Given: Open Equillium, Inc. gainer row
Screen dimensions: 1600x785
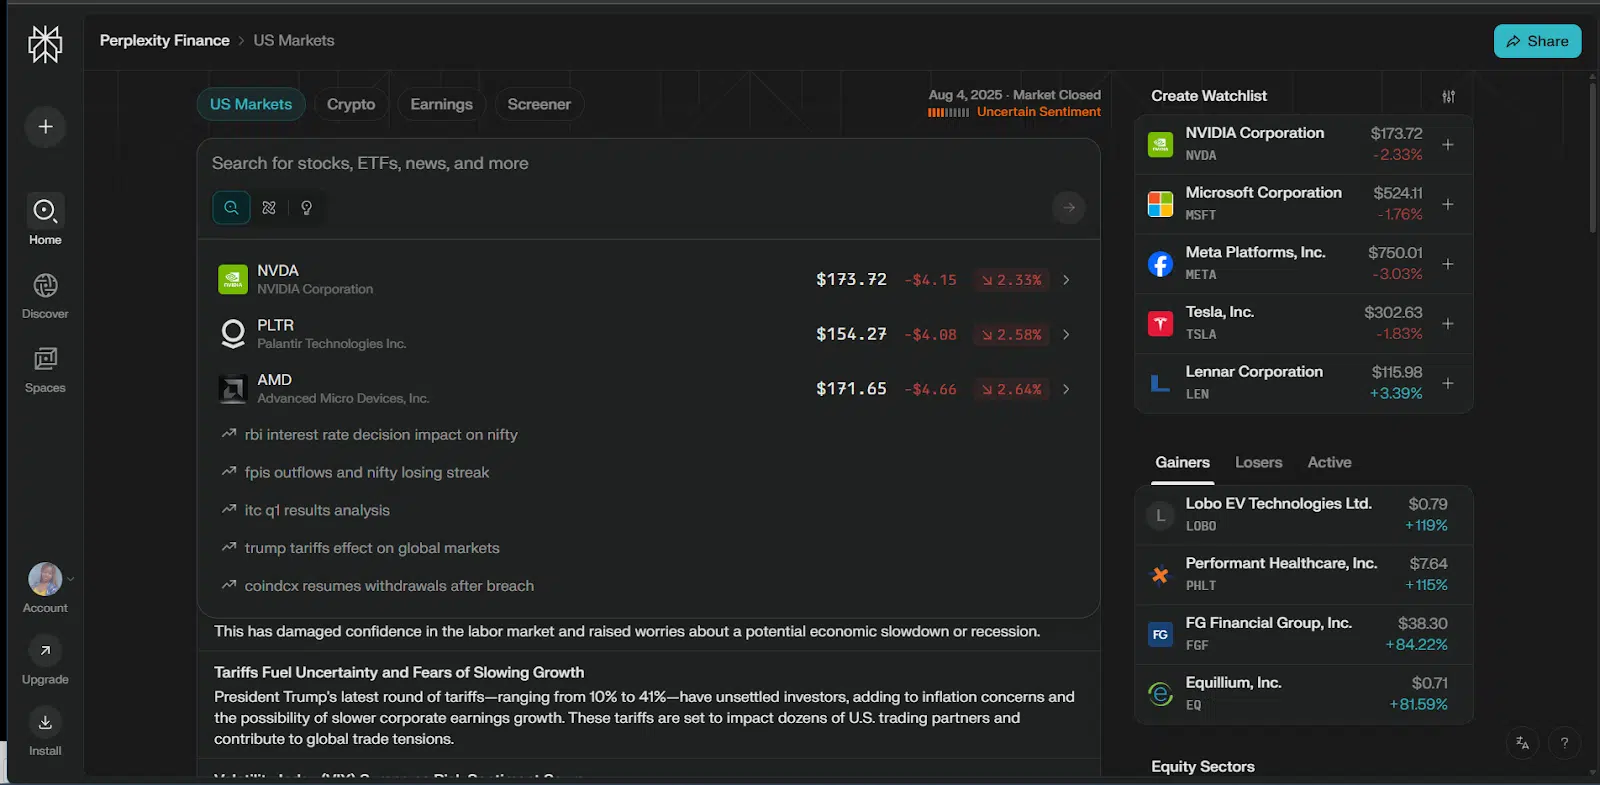Looking at the screenshot, I should coord(1303,693).
